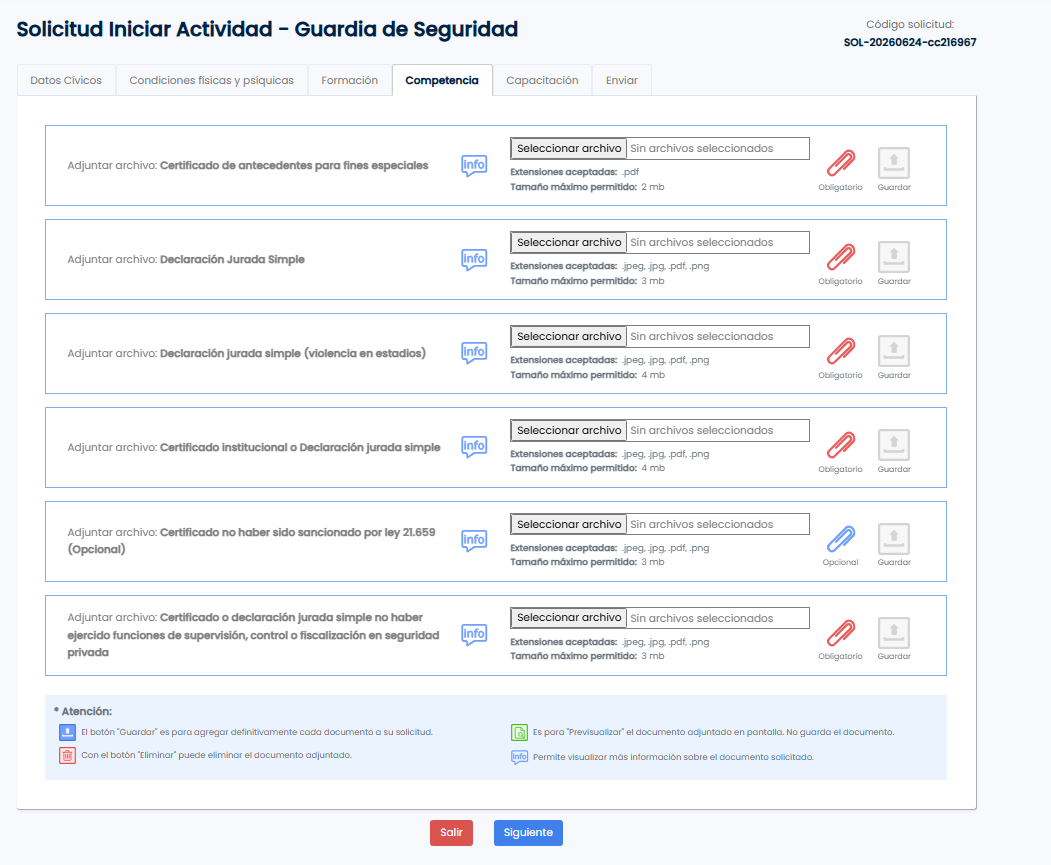The width and height of the screenshot is (1051, 865).
Task: Open the Capacitación tab
Action: [x=542, y=80]
